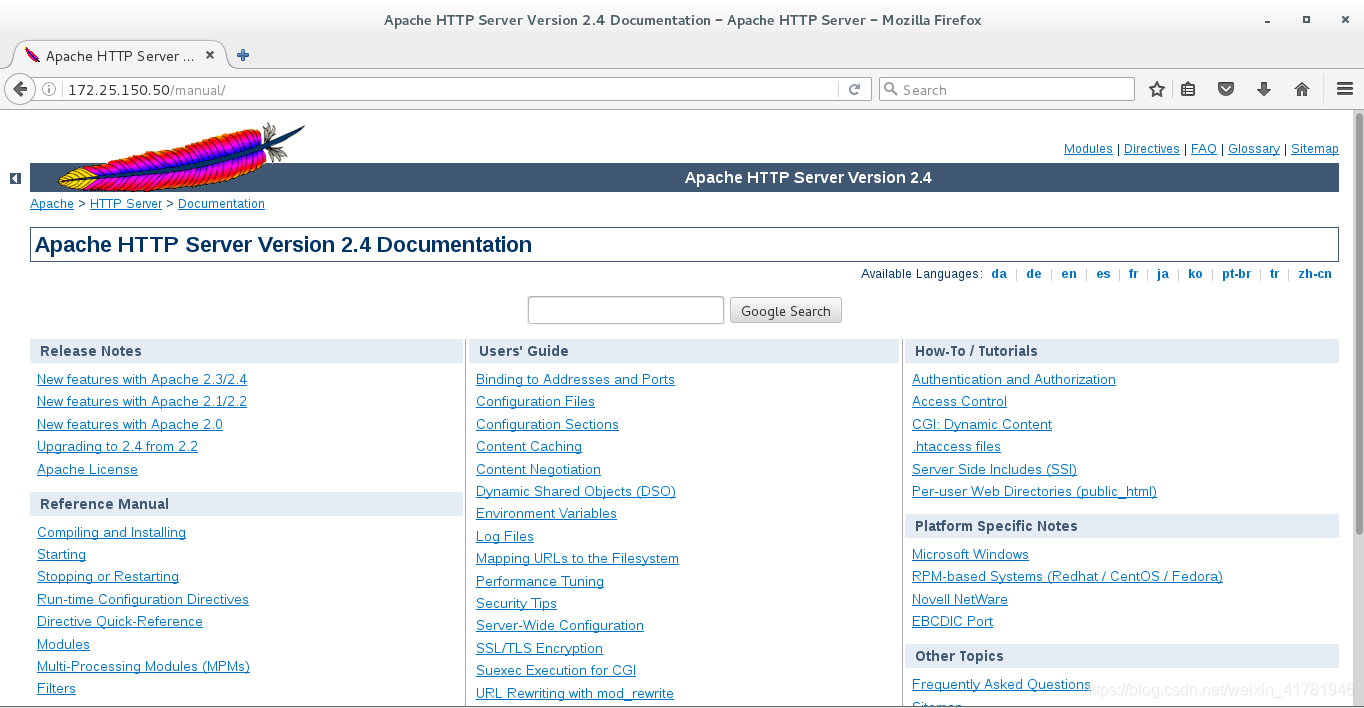Open Compiling and Installing link
The image size is (1364, 708).
(x=111, y=532)
